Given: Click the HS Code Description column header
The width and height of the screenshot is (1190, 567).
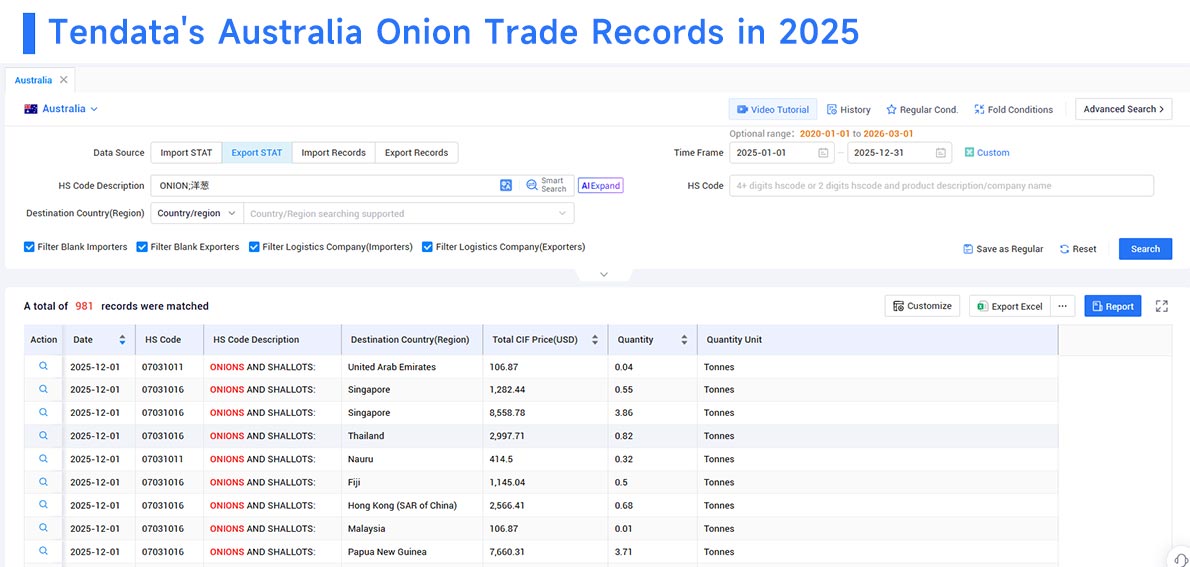Looking at the screenshot, I should click(272, 340).
